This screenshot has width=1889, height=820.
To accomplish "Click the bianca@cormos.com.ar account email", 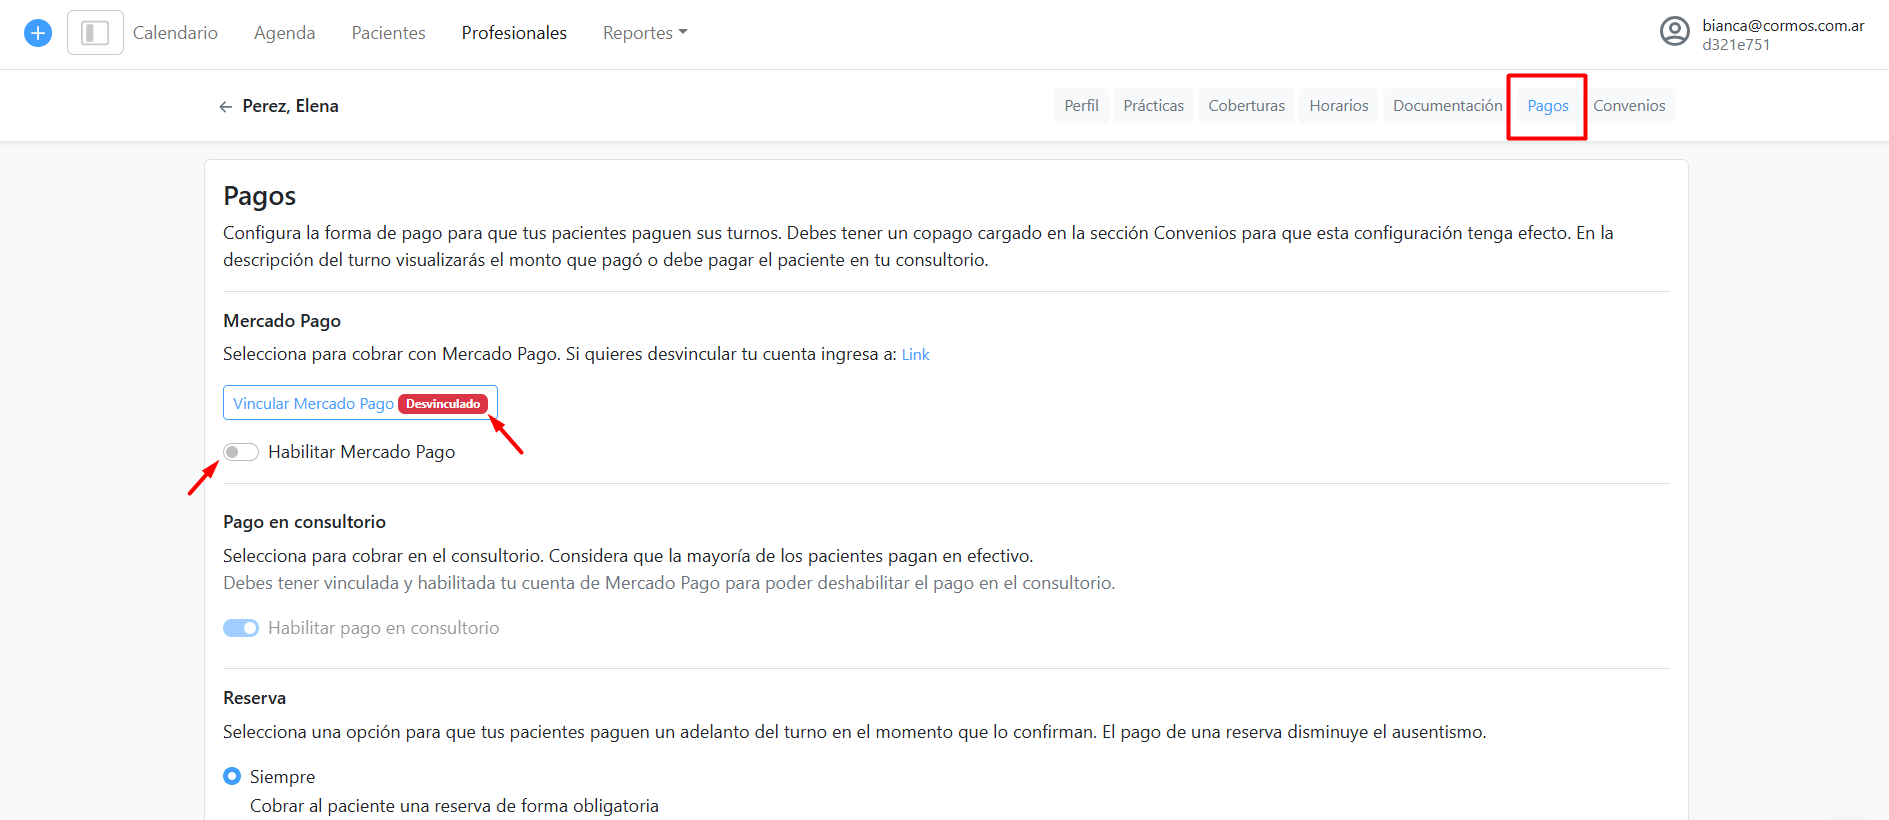I will (1783, 25).
